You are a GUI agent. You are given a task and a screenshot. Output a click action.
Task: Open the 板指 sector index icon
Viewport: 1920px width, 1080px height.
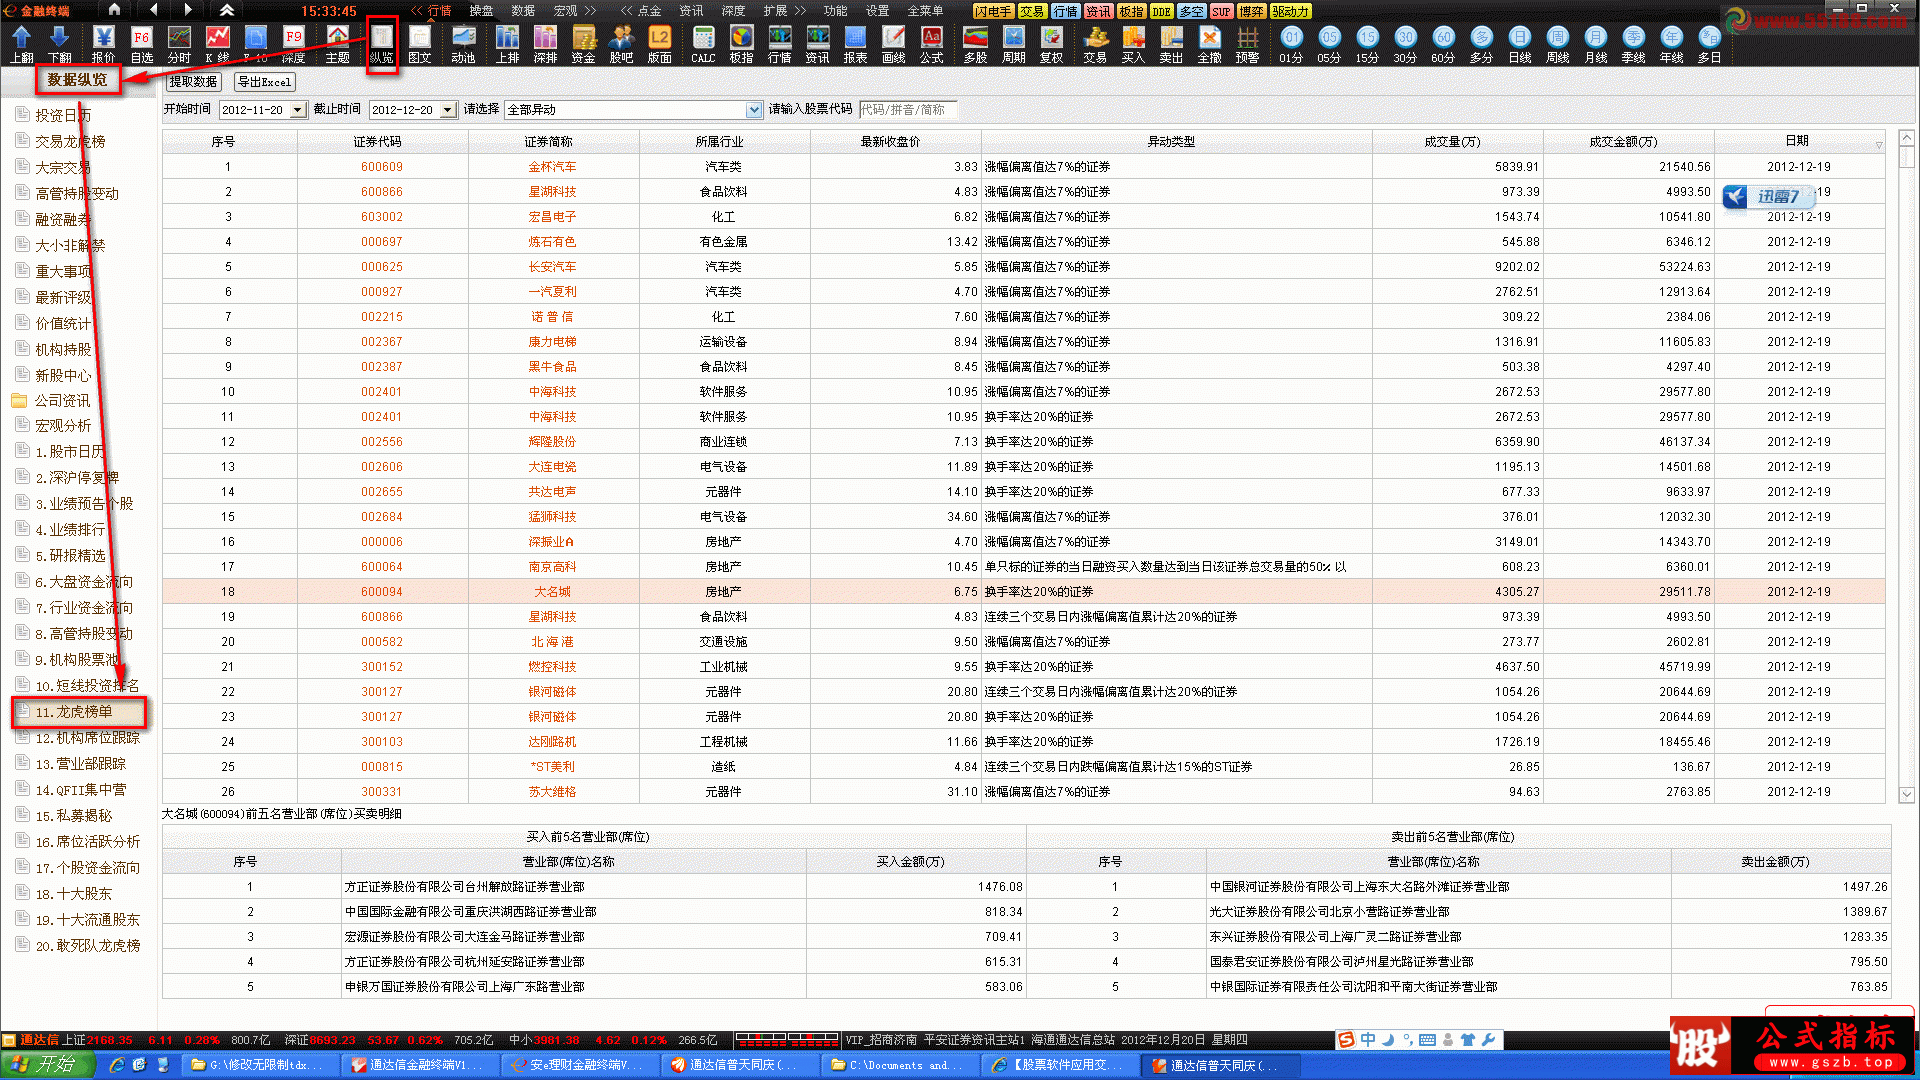point(741,44)
